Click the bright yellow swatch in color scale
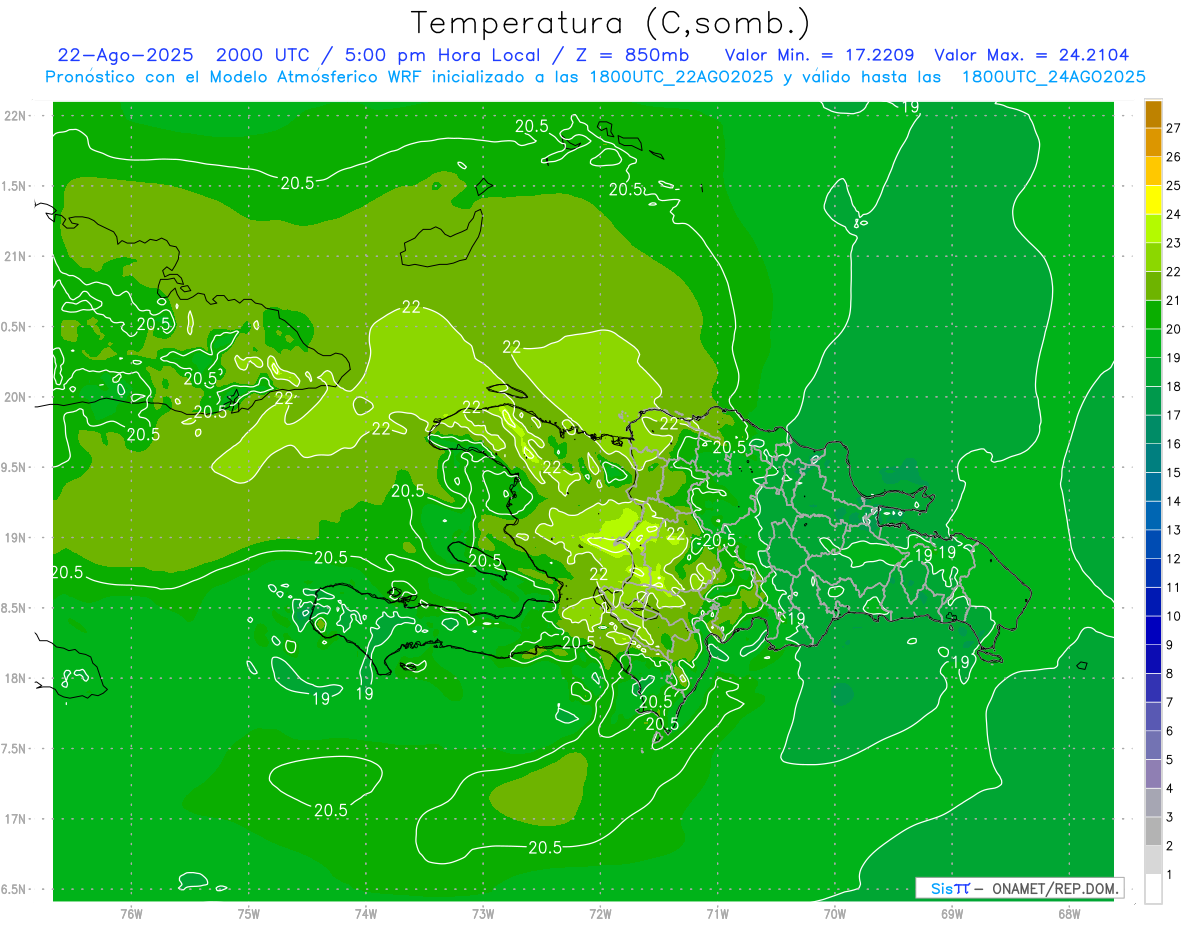This screenshot has height=927, width=1200. (x=1153, y=200)
